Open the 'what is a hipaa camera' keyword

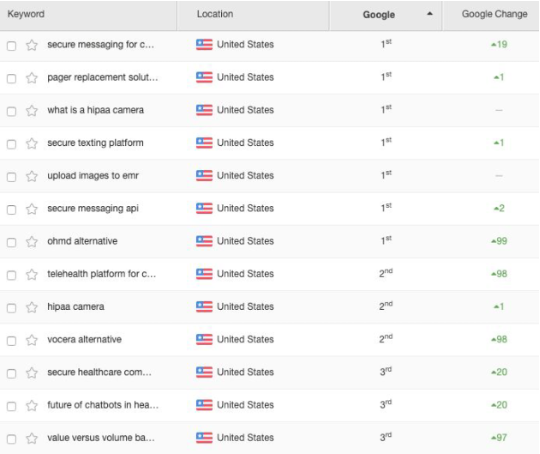tap(95, 110)
